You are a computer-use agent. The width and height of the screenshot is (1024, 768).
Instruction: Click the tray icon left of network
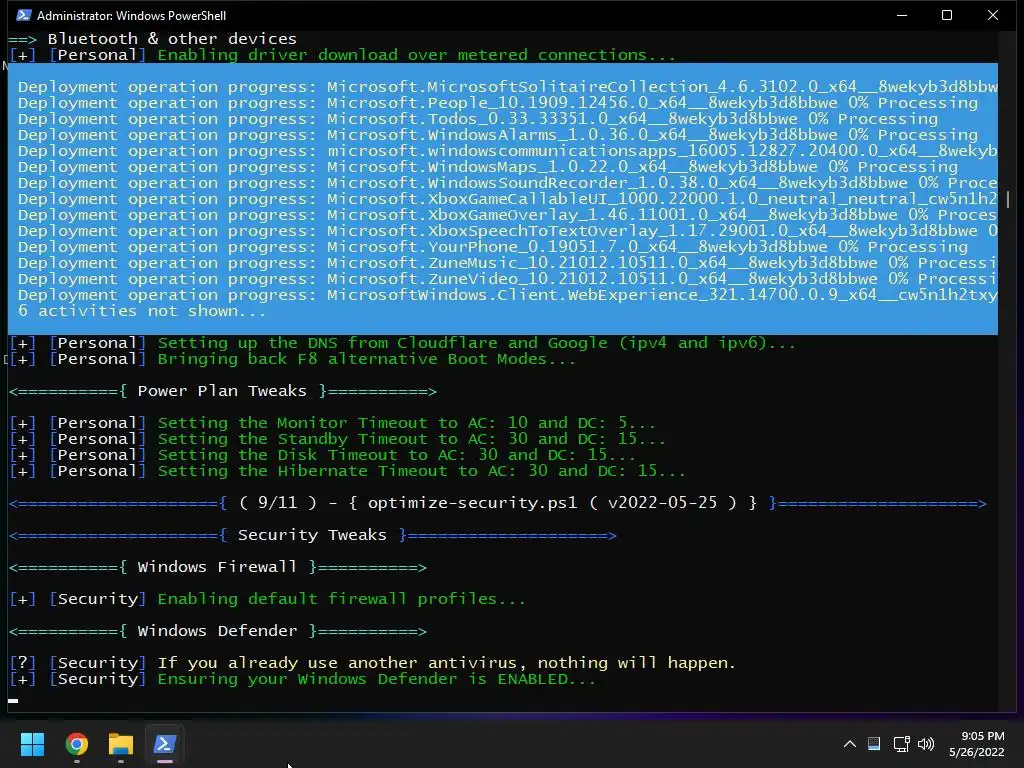(874, 744)
